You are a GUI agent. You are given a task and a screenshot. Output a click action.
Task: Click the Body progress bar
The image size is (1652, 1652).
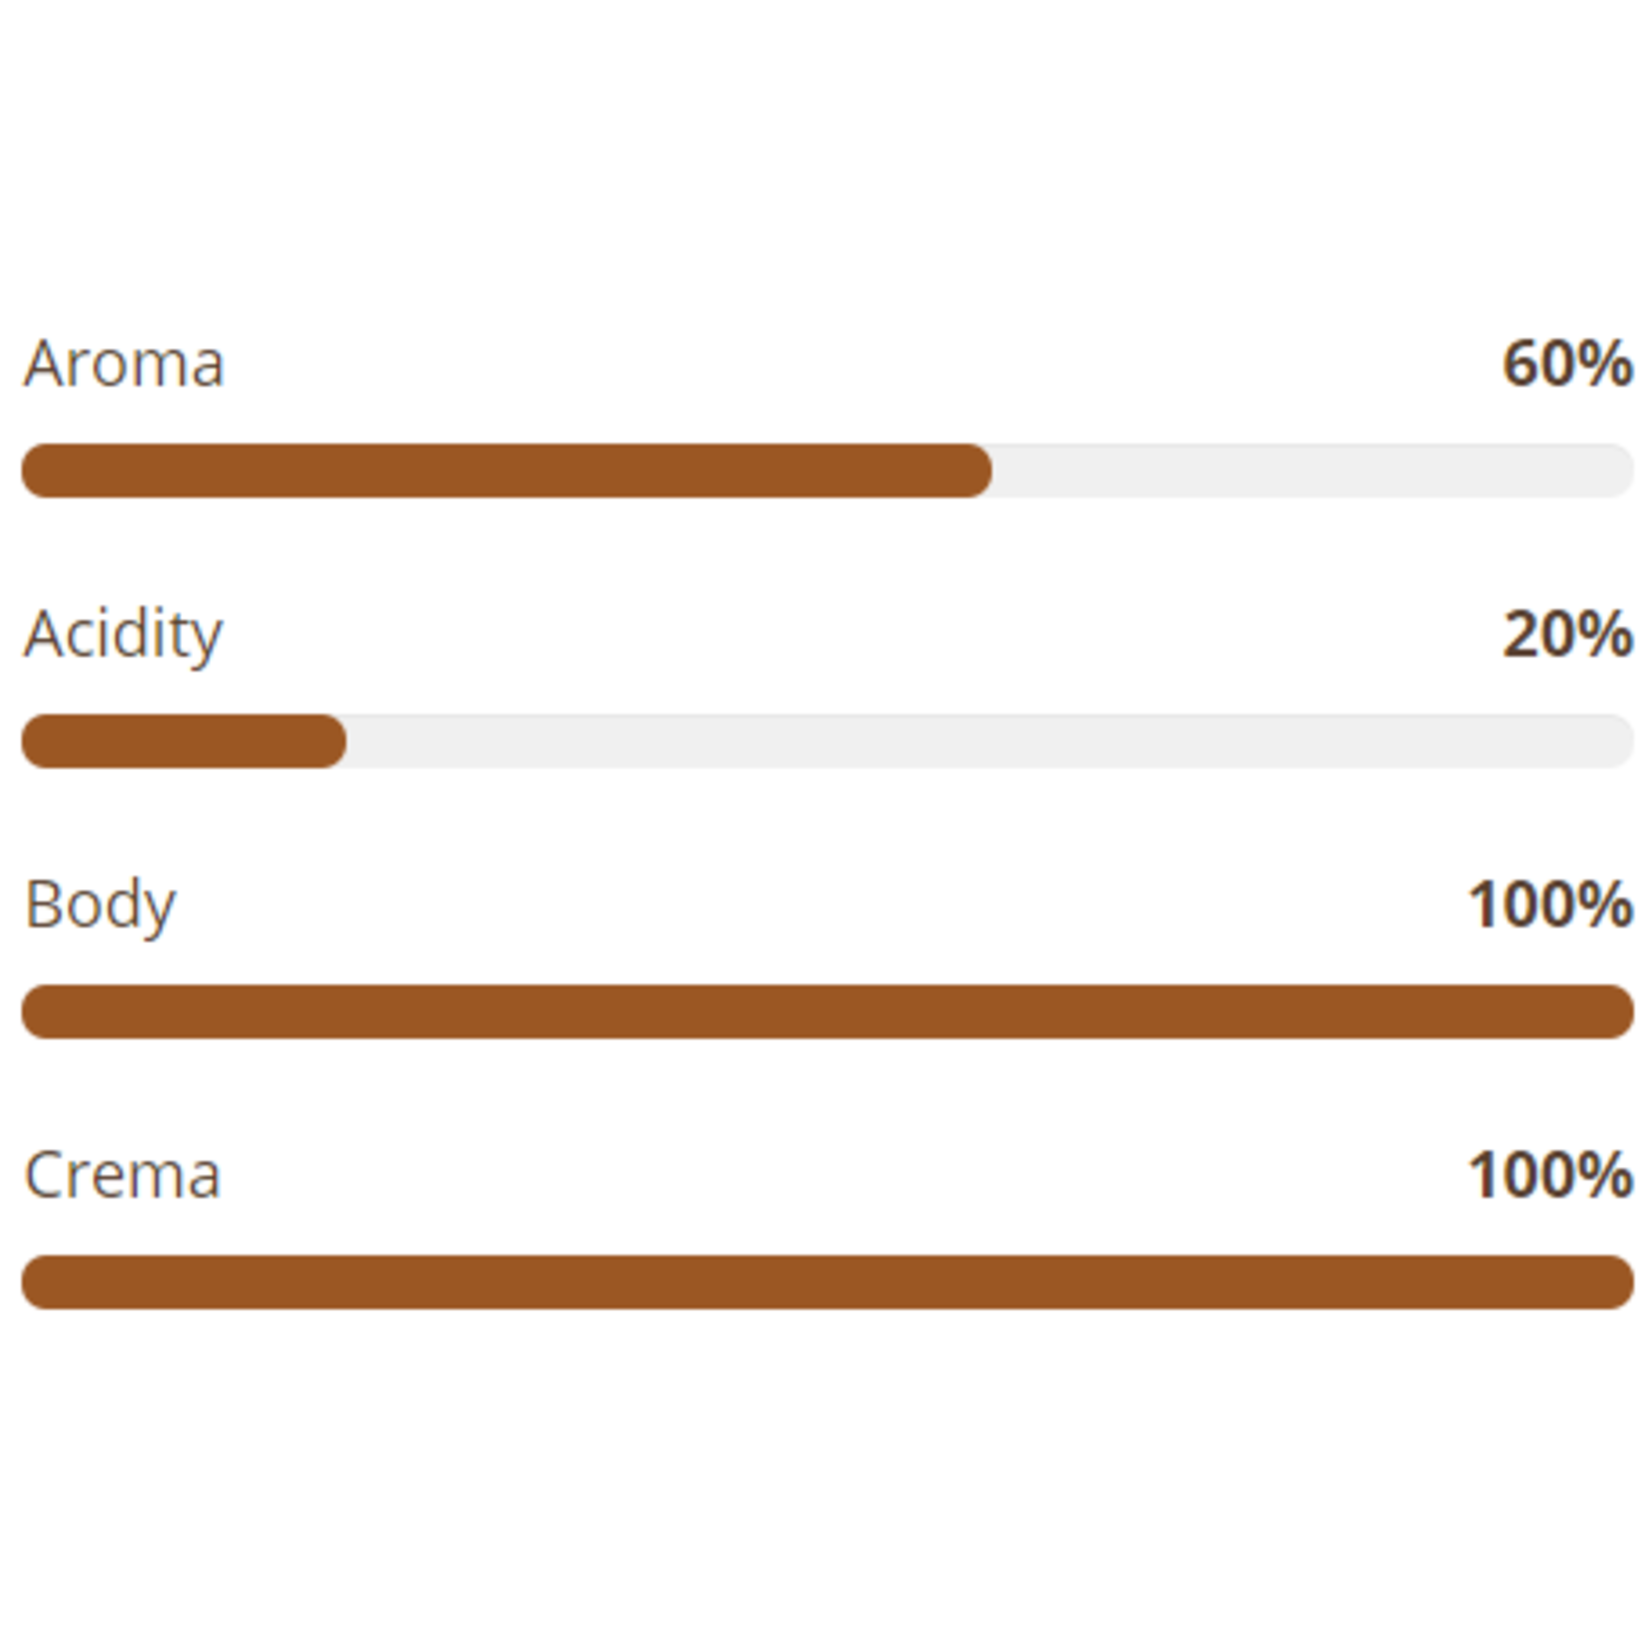tap(827, 1012)
